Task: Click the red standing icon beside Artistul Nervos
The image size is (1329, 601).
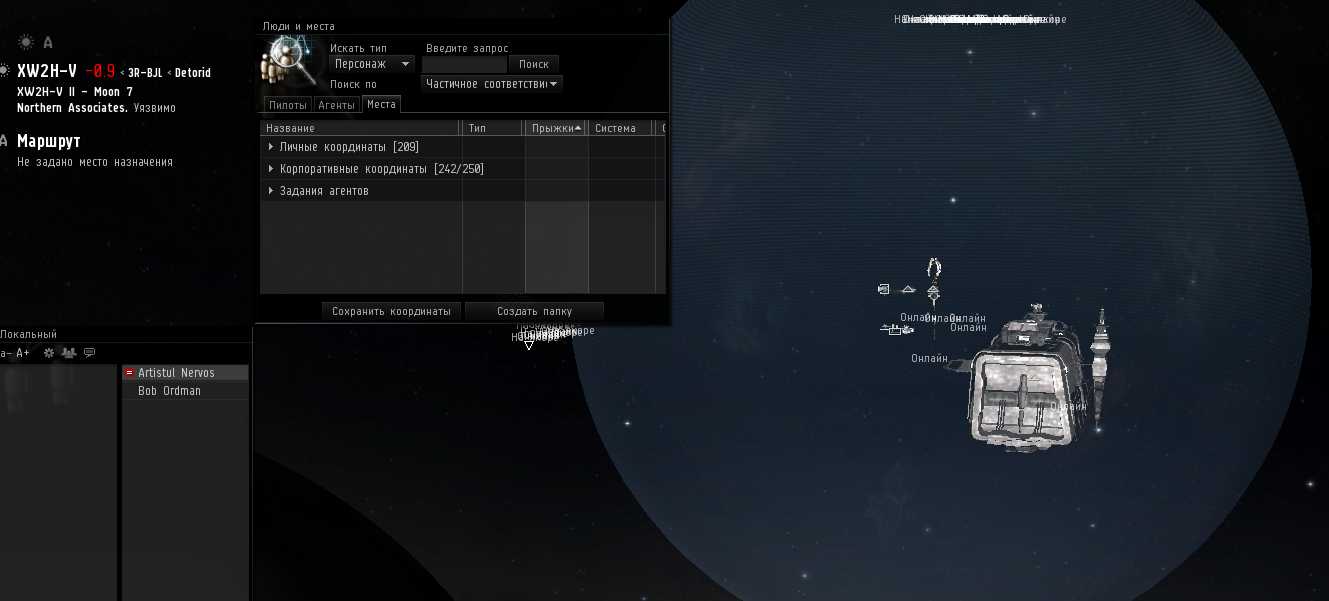Action: [x=129, y=373]
